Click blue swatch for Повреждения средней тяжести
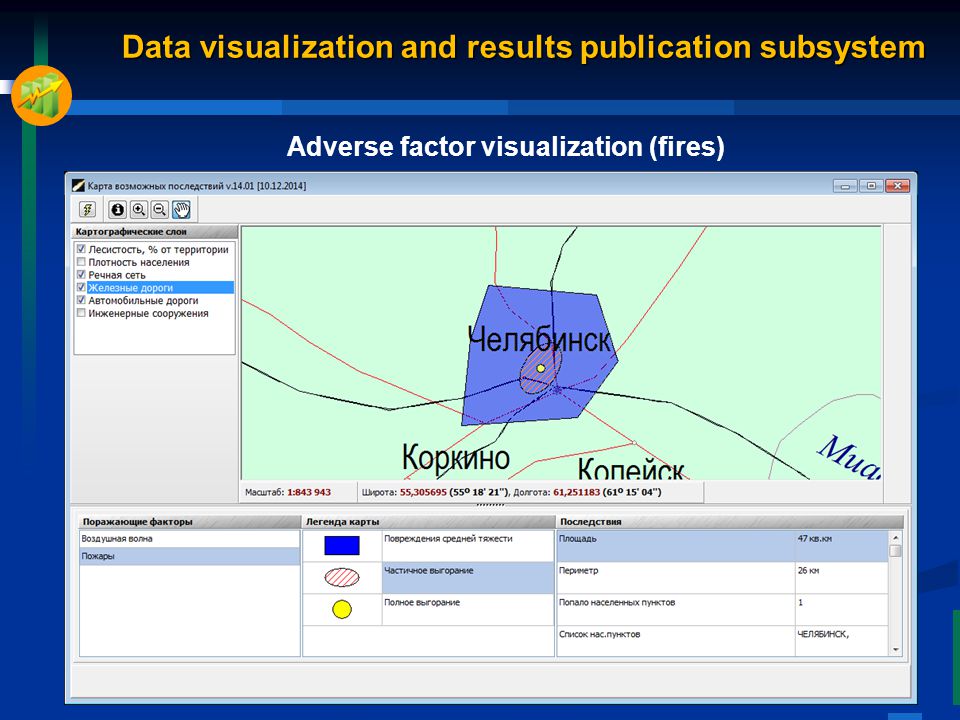The image size is (960, 720). tap(342, 546)
